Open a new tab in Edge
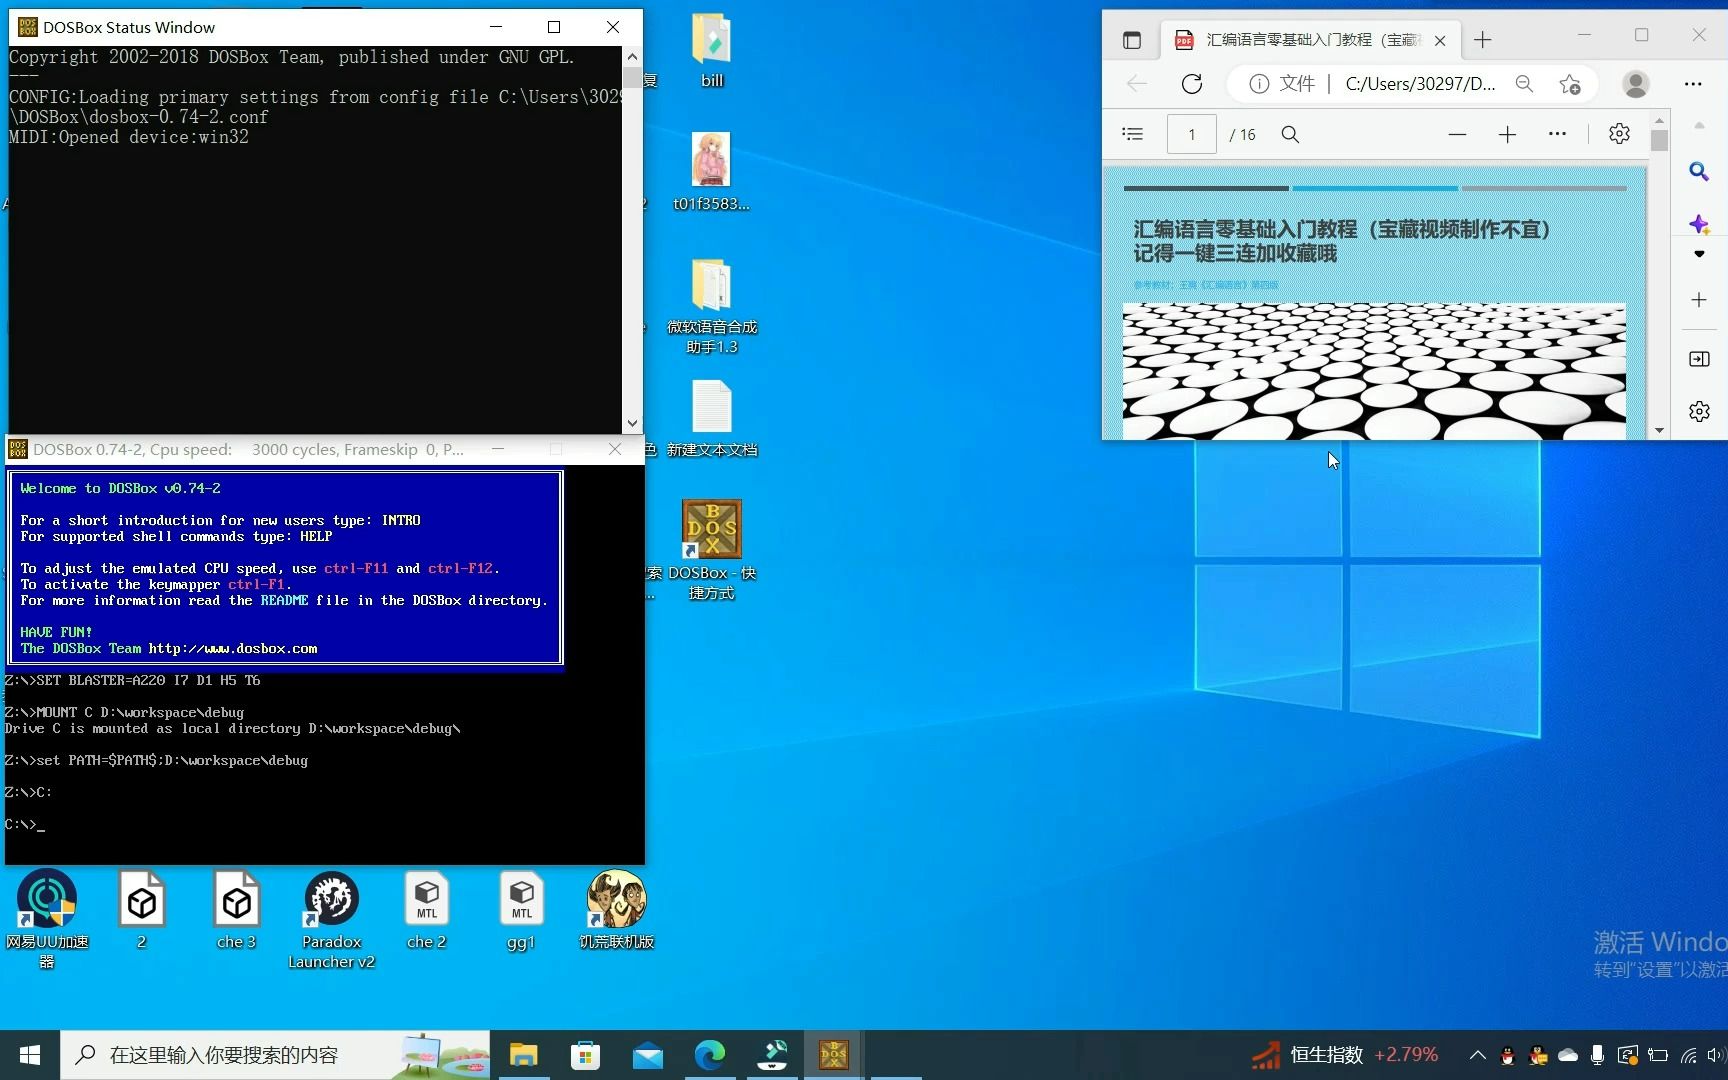Viewport: 1728px width, 1080px height. (1483, 40)
